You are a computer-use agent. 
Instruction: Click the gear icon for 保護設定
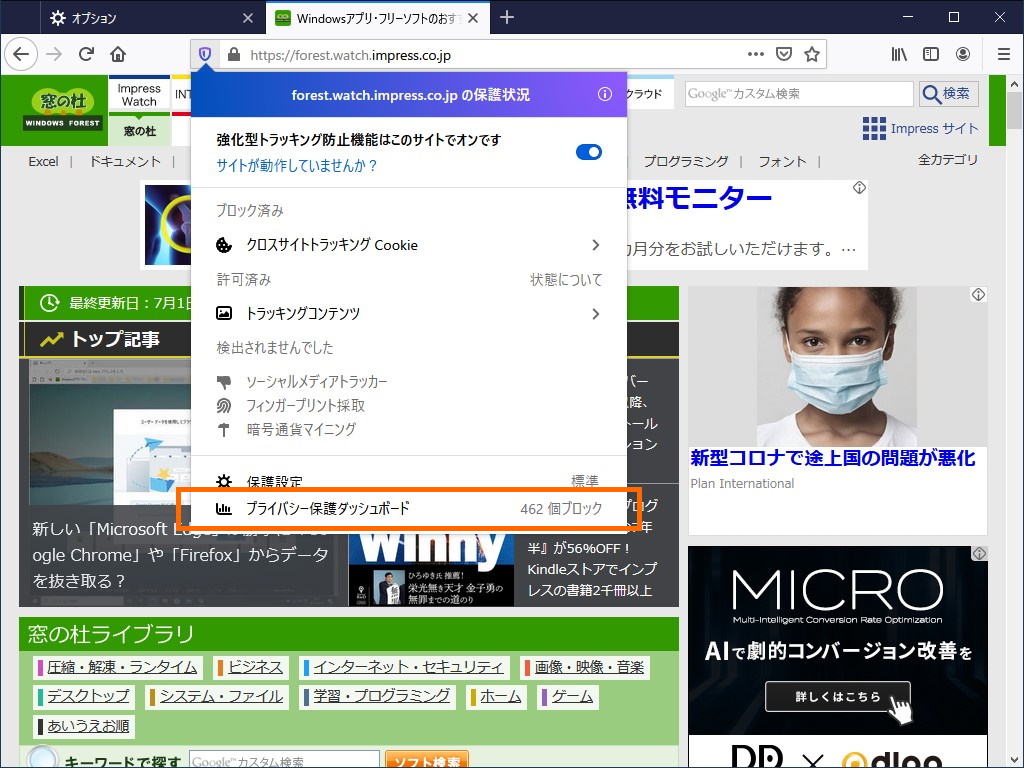coord(224,482)
